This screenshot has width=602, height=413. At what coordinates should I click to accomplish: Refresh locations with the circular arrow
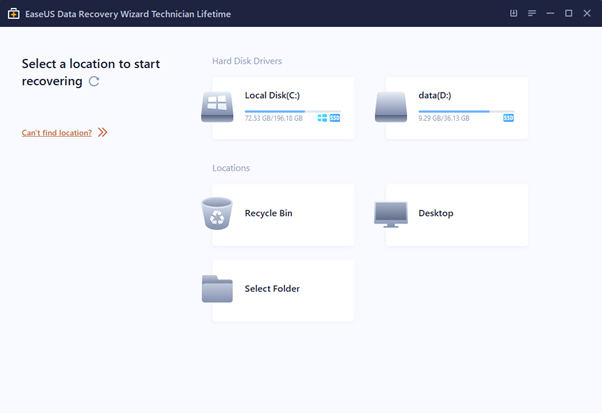click(x=94, y=81)
